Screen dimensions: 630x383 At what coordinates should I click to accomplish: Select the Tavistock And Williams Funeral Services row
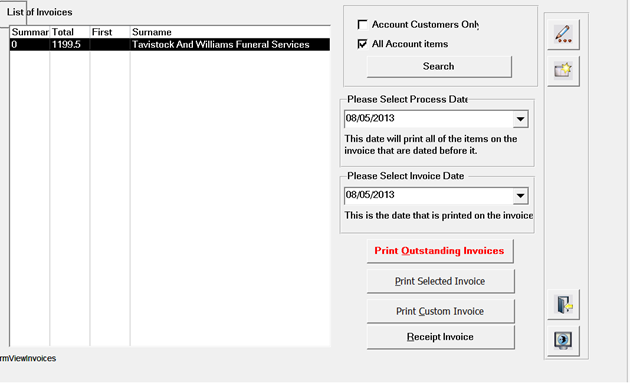tap(170, 45)
